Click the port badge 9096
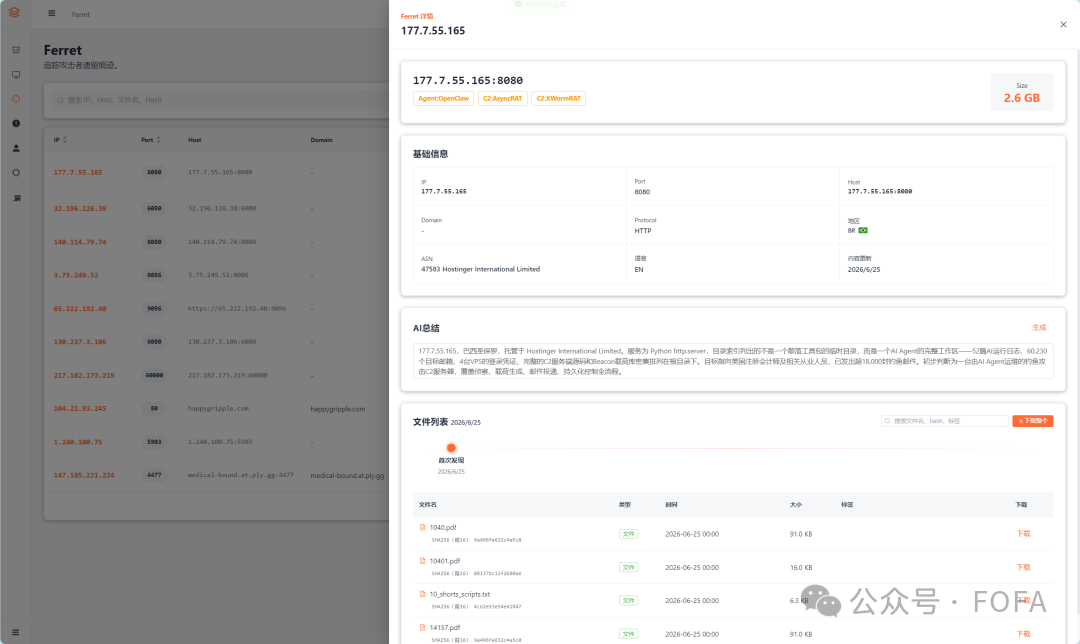Screen dimensions: 1080x644 (154, 309)
